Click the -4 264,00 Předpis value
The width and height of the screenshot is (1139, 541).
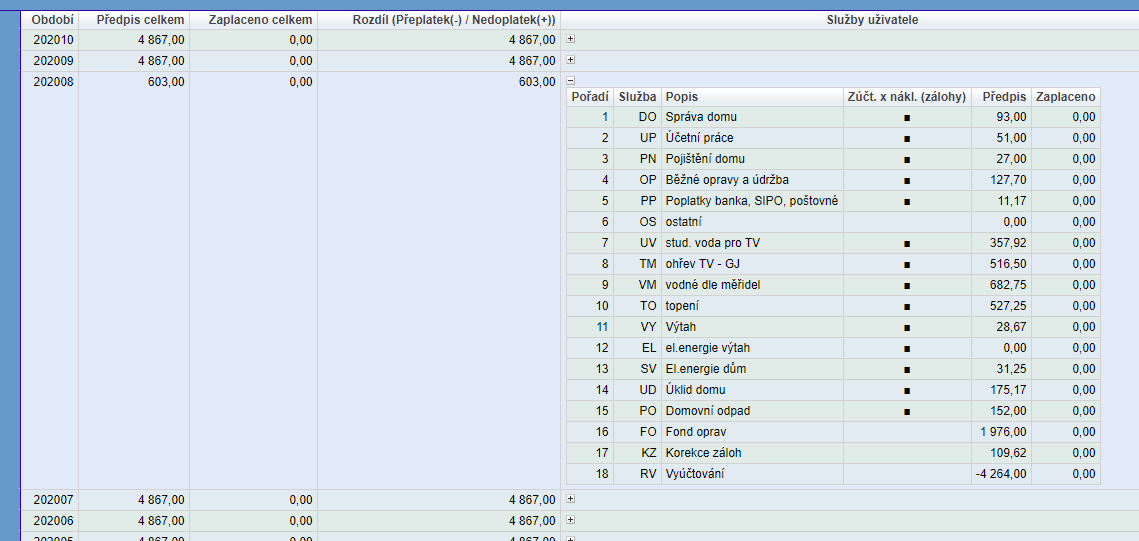coord(1002,475)
